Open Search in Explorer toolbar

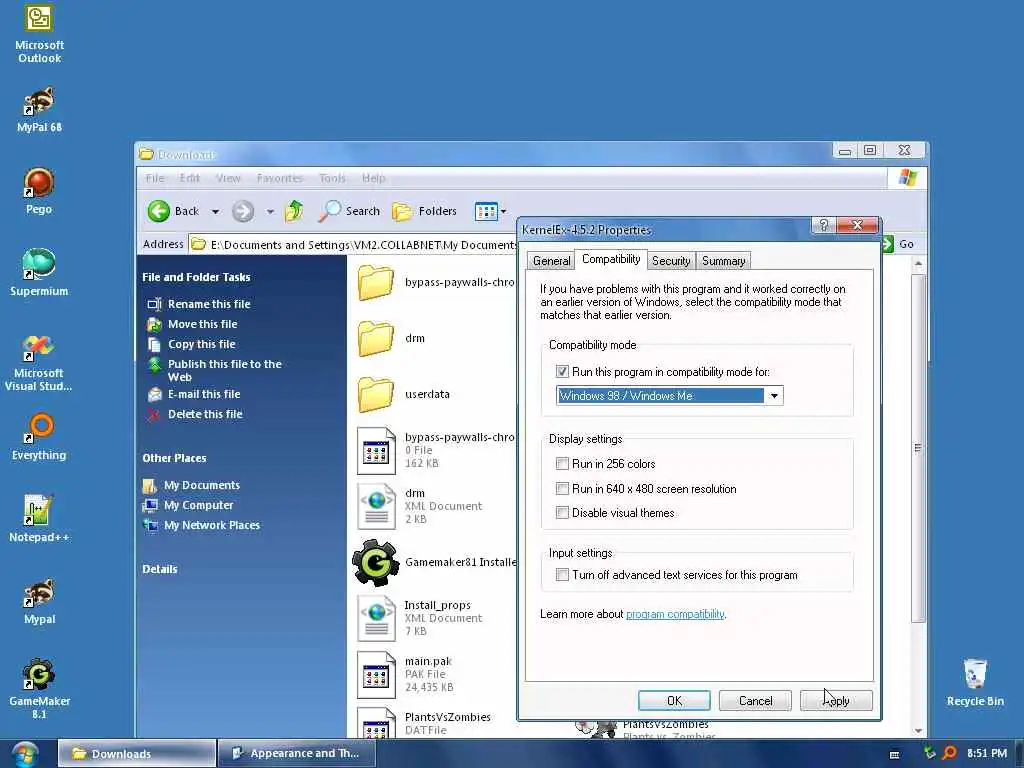point(349,211)
